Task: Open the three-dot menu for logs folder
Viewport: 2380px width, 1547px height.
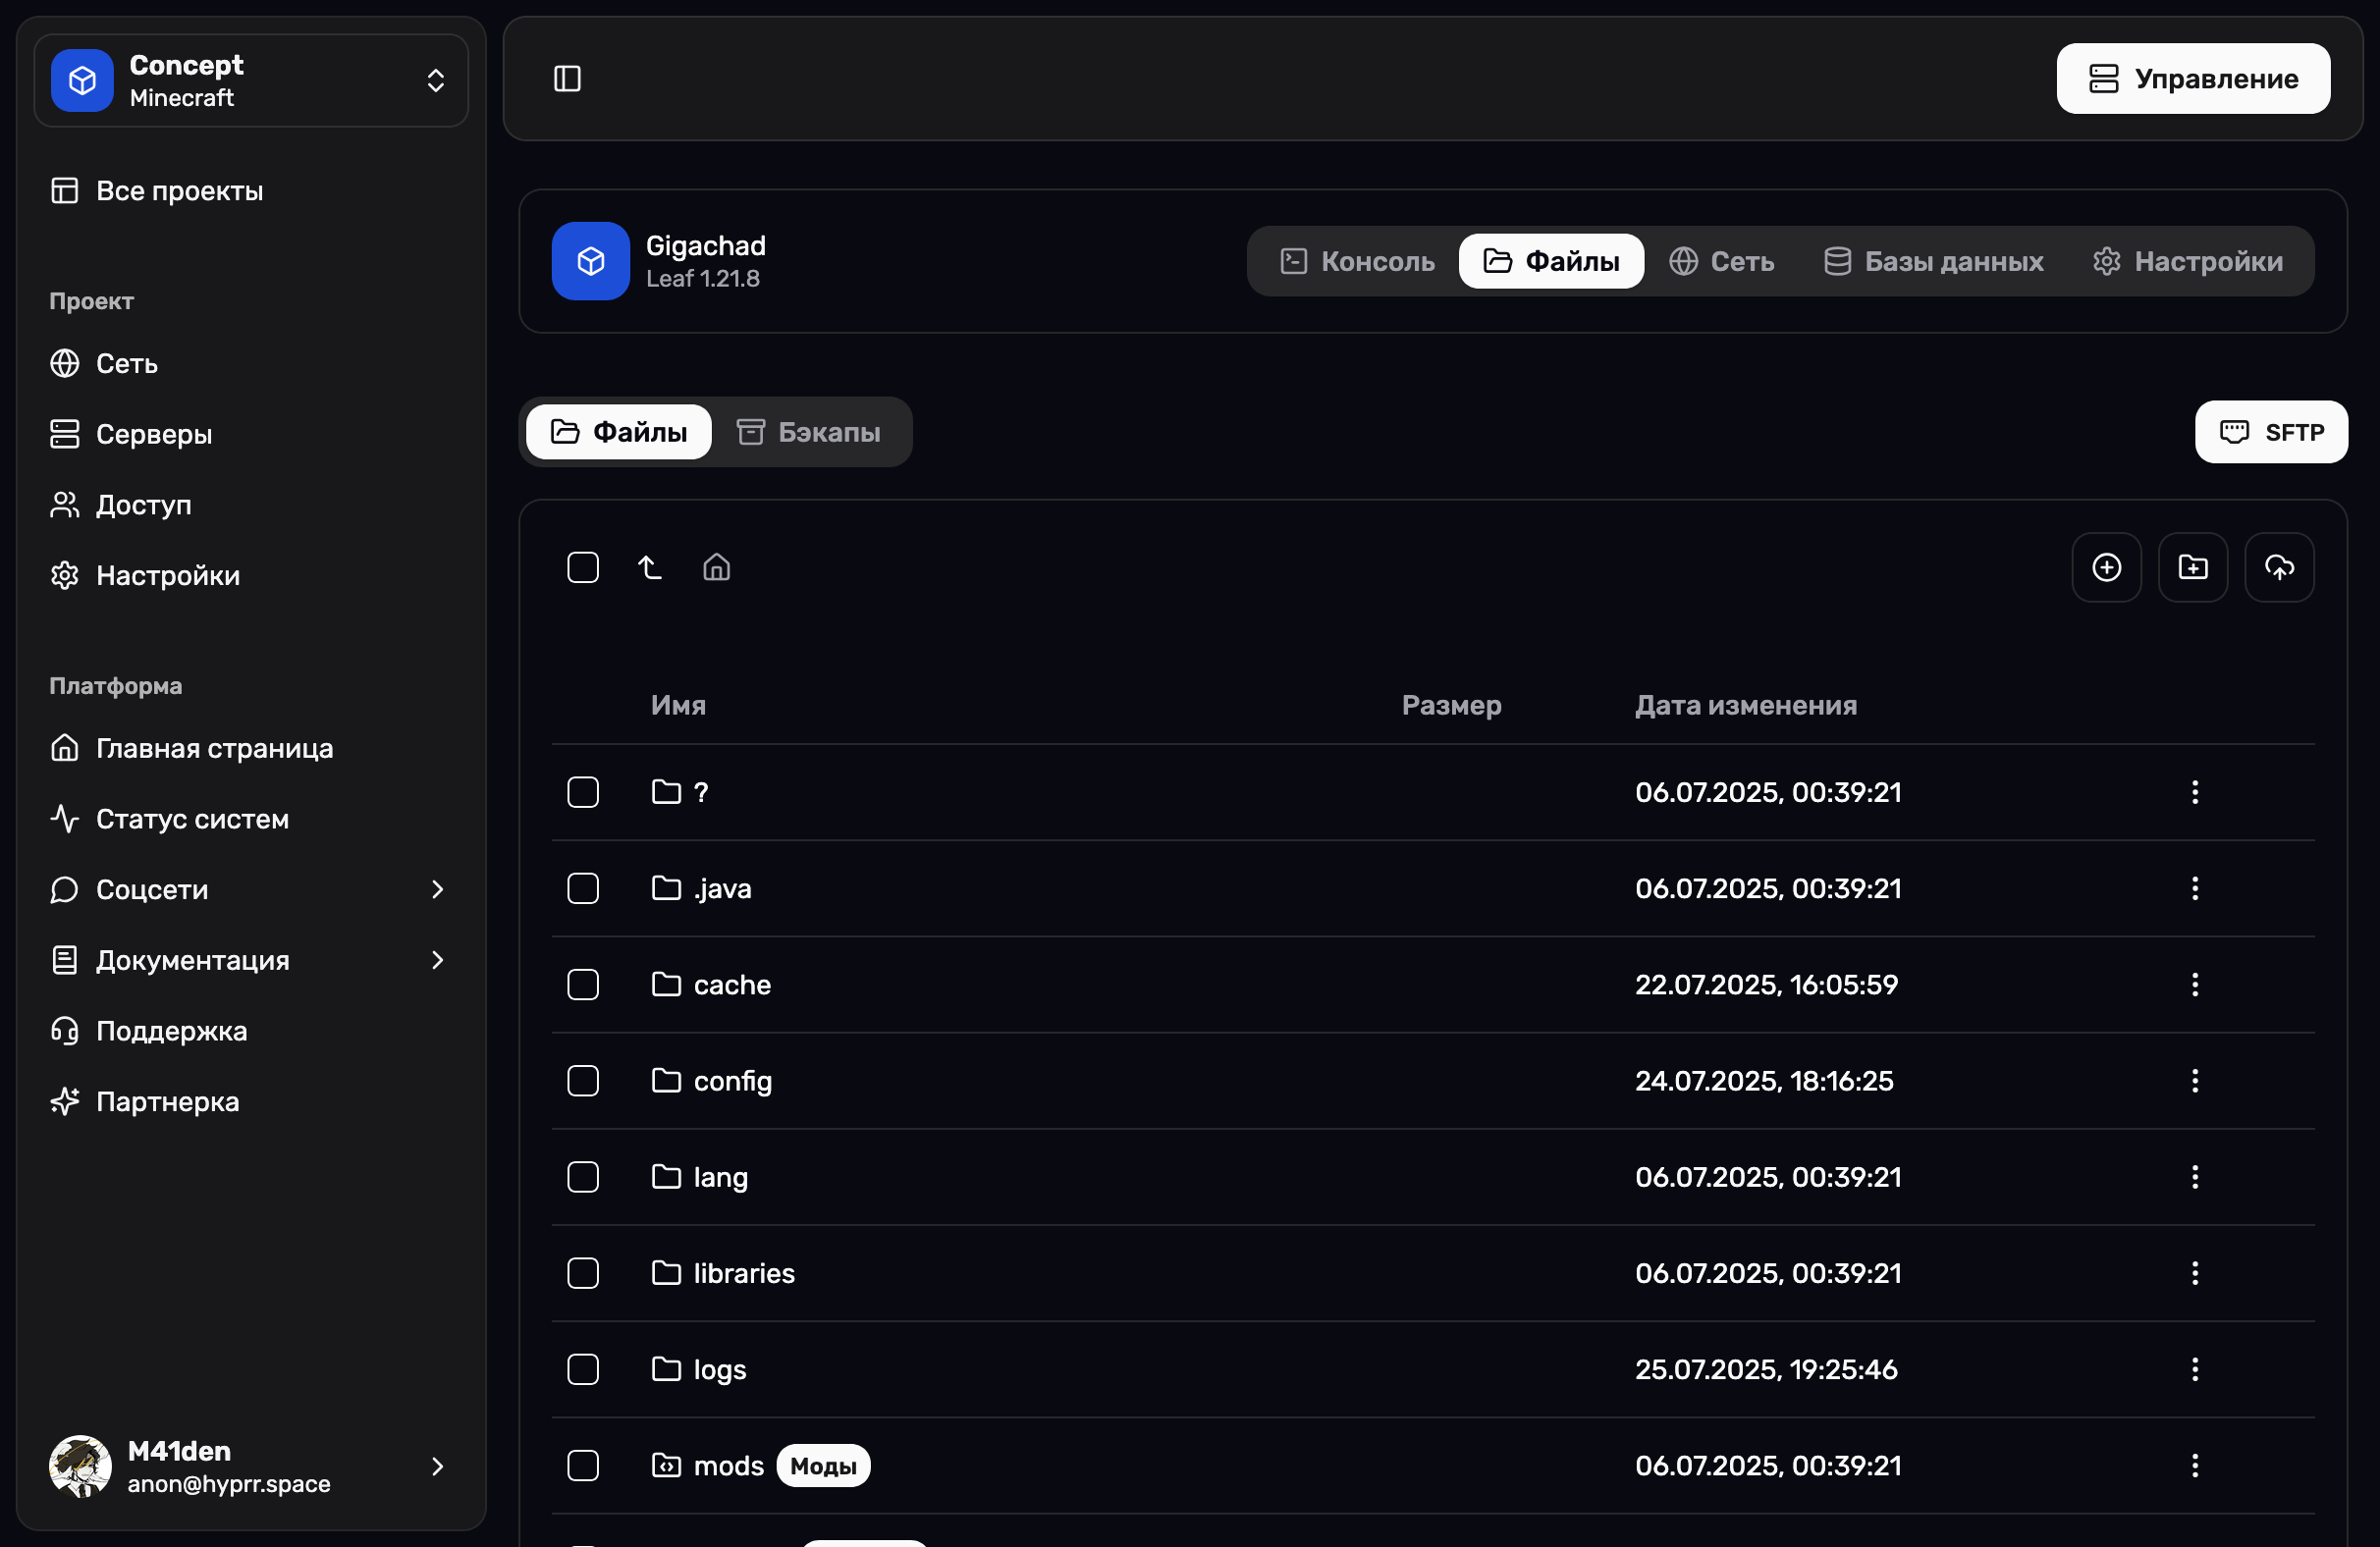Action: tap(2194, 1368)
